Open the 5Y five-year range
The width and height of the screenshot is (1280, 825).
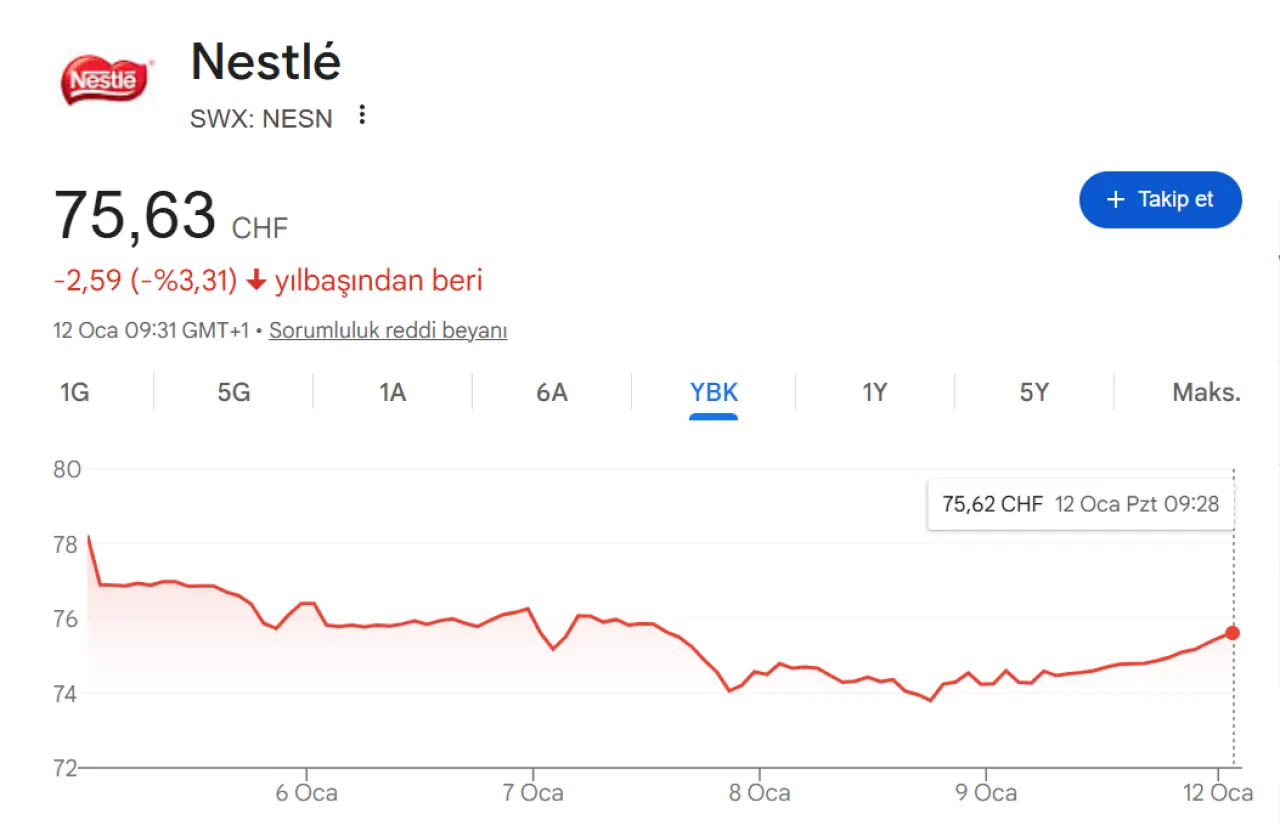point(1034,392)
